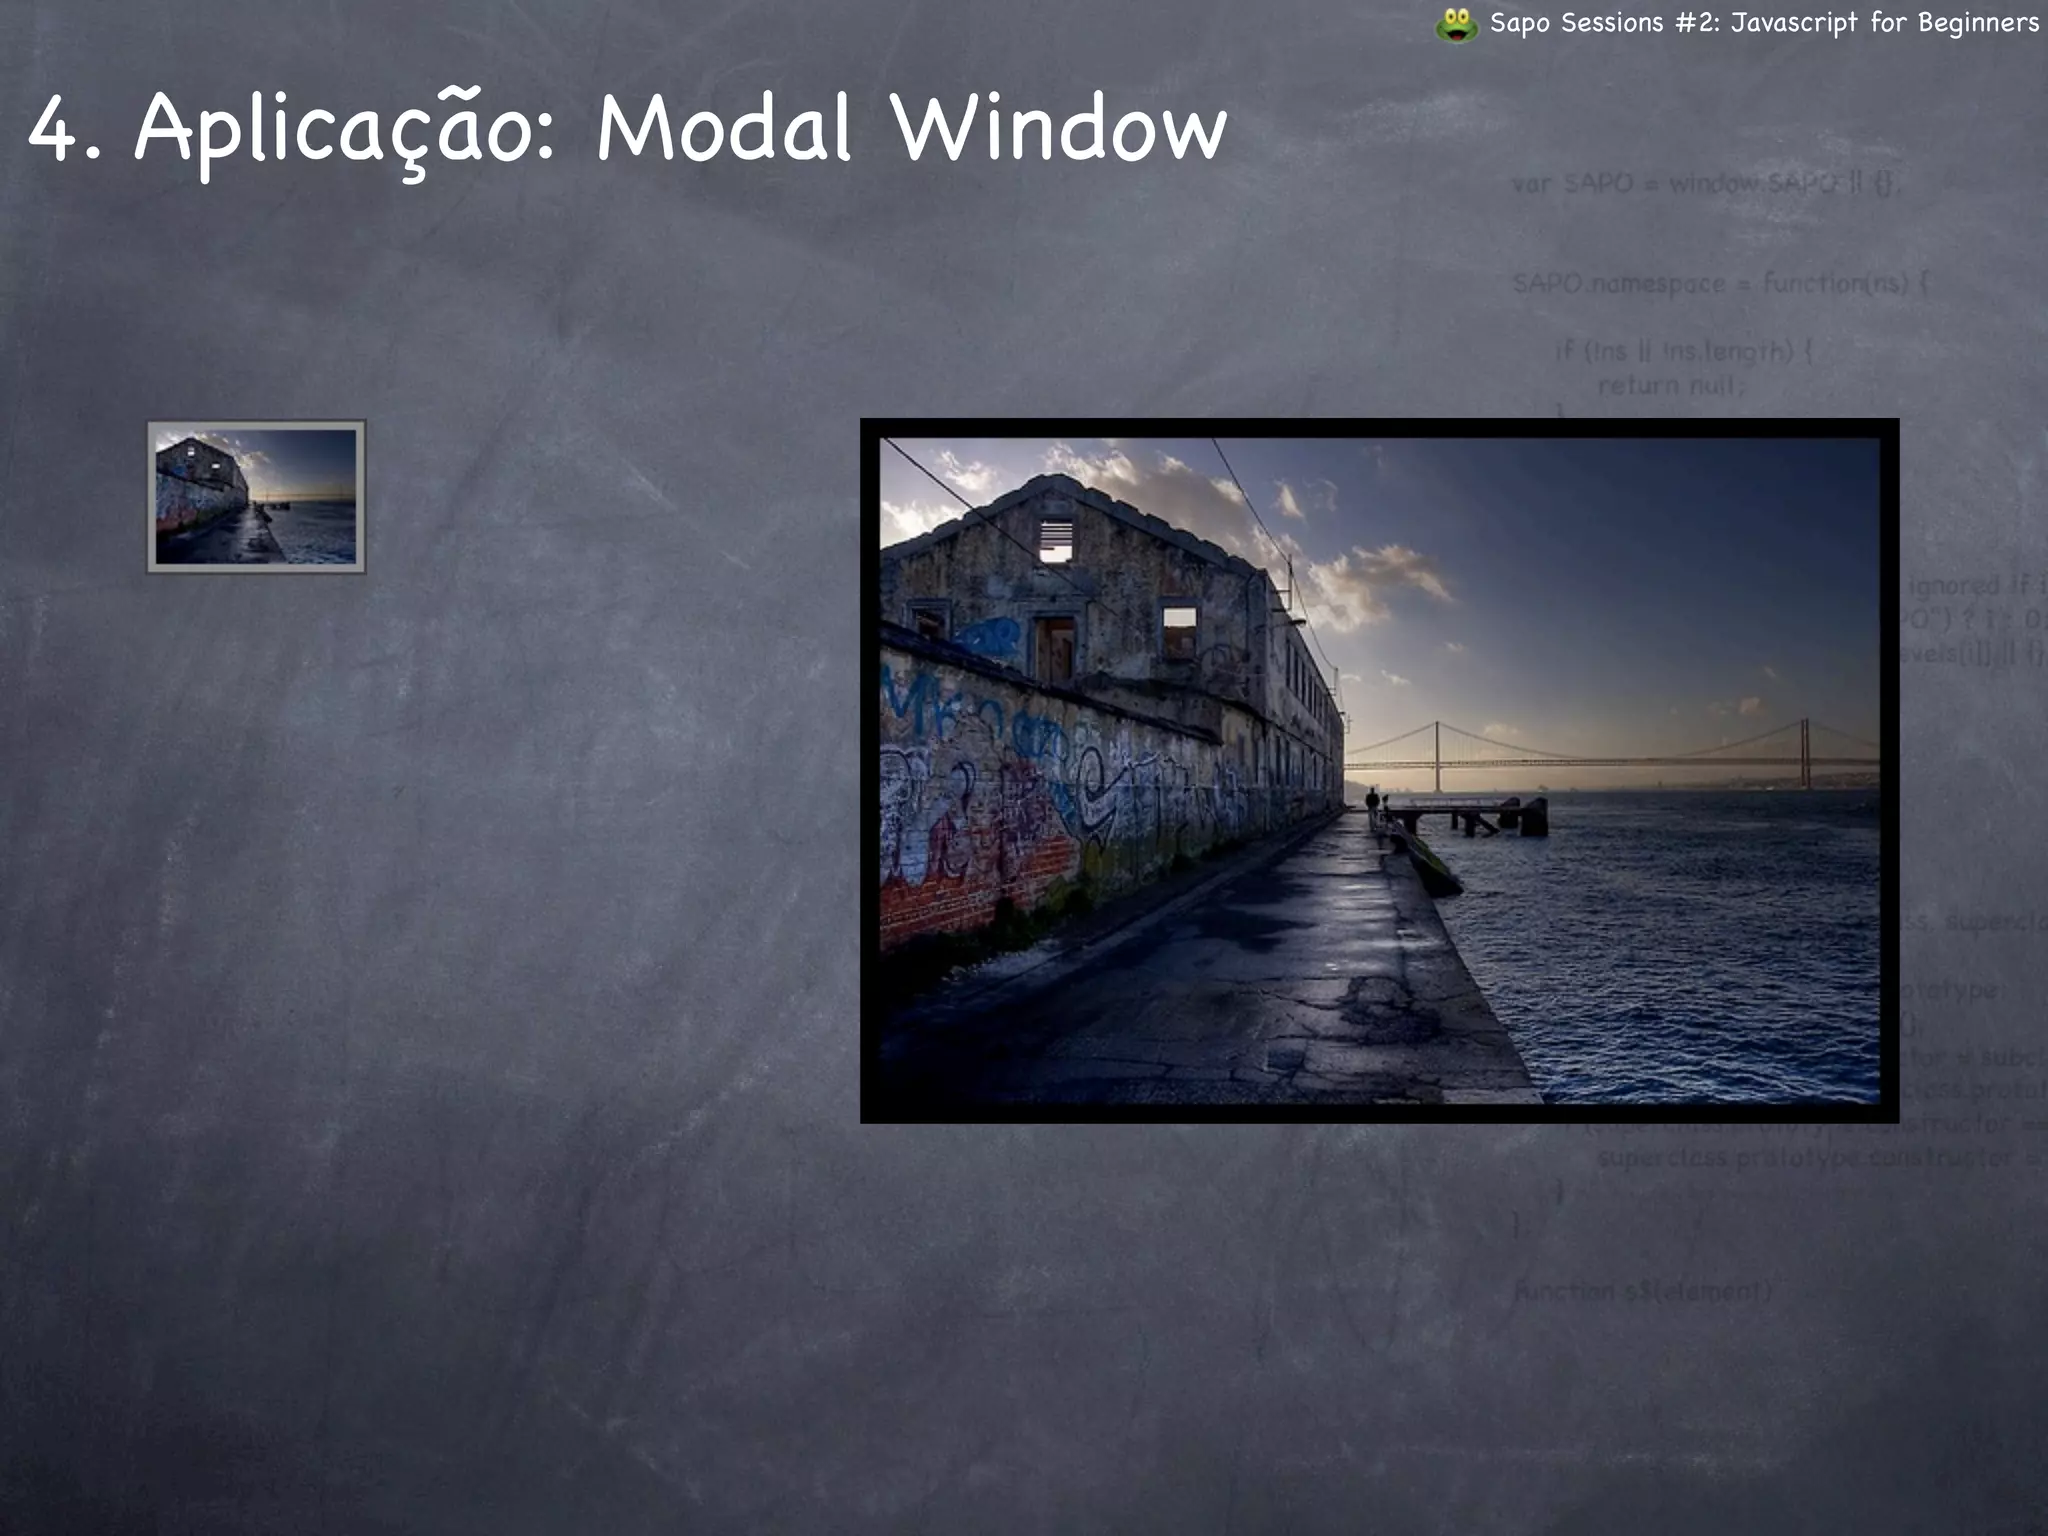The width and height of the screenshot is (2048, 1536).
Task: Click the header text 'Sapo Sessions #2: Javascript for Beginners'
Action: 1764,23
